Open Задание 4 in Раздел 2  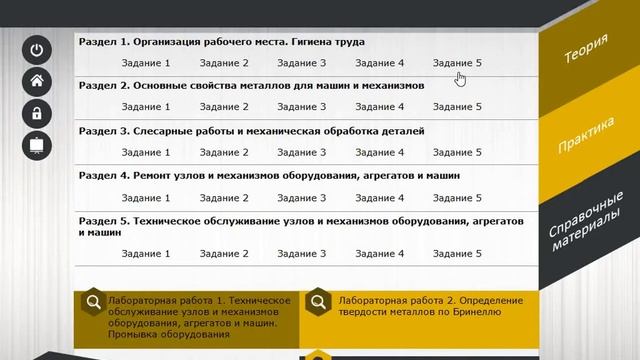(380, 107)
